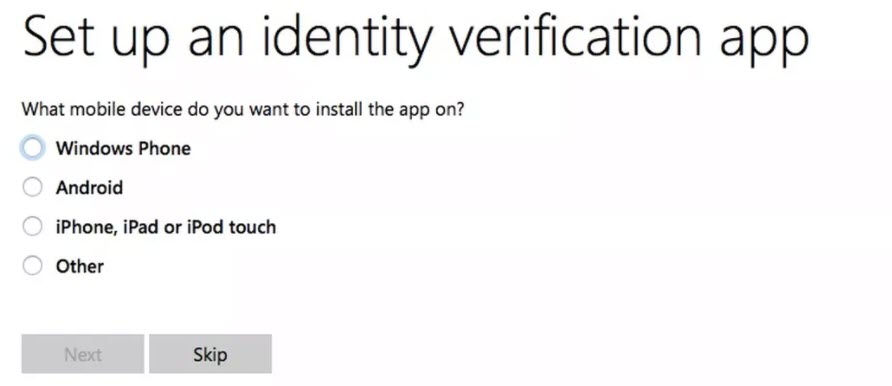Pick the Other radio button circle

coord(32,266)
